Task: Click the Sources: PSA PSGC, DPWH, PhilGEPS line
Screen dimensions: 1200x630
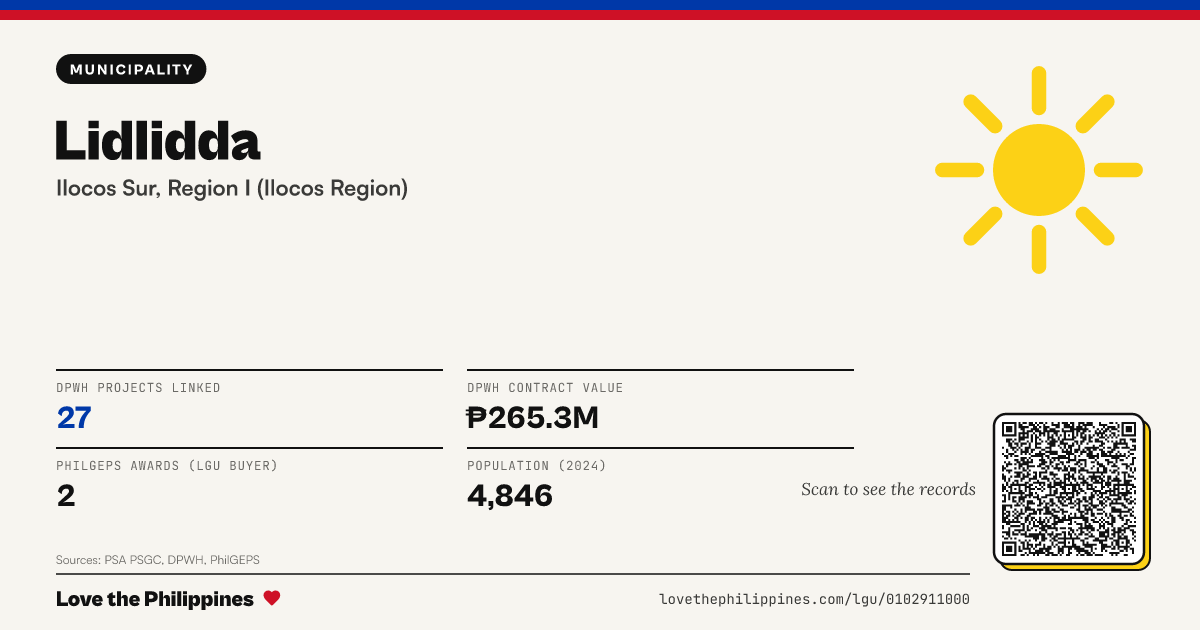Action: click(x=158, y=560)
